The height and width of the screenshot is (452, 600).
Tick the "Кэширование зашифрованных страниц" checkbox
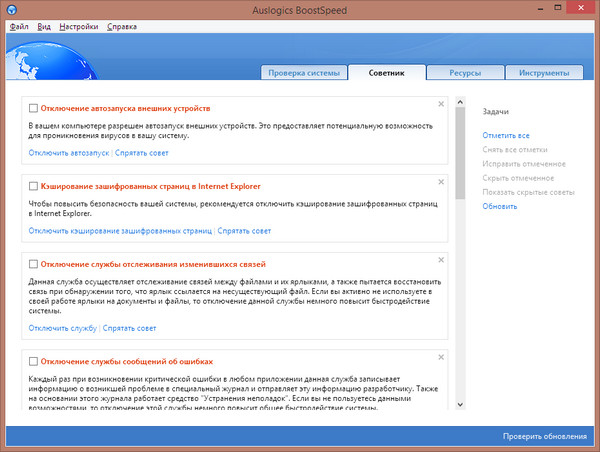(34, 186)
